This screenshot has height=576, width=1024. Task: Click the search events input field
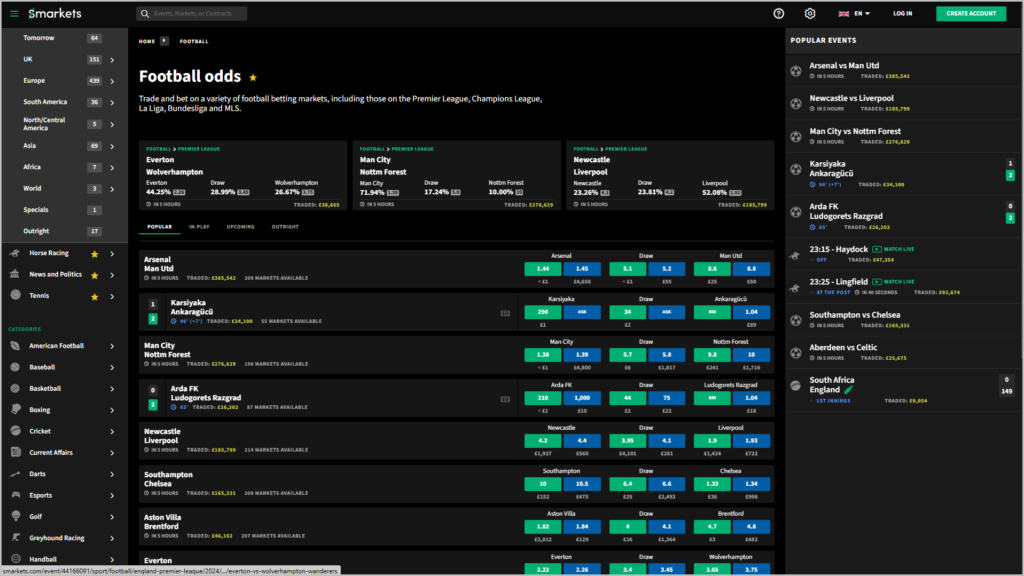click(192, 13)
